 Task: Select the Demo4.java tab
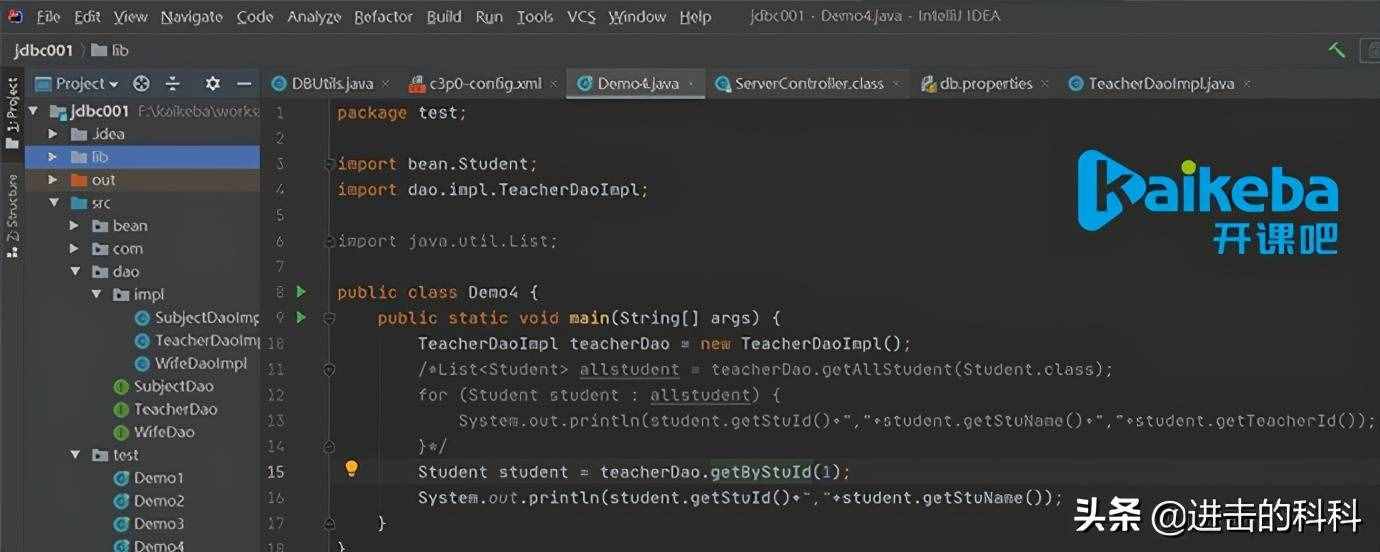[x=638, y=84]
